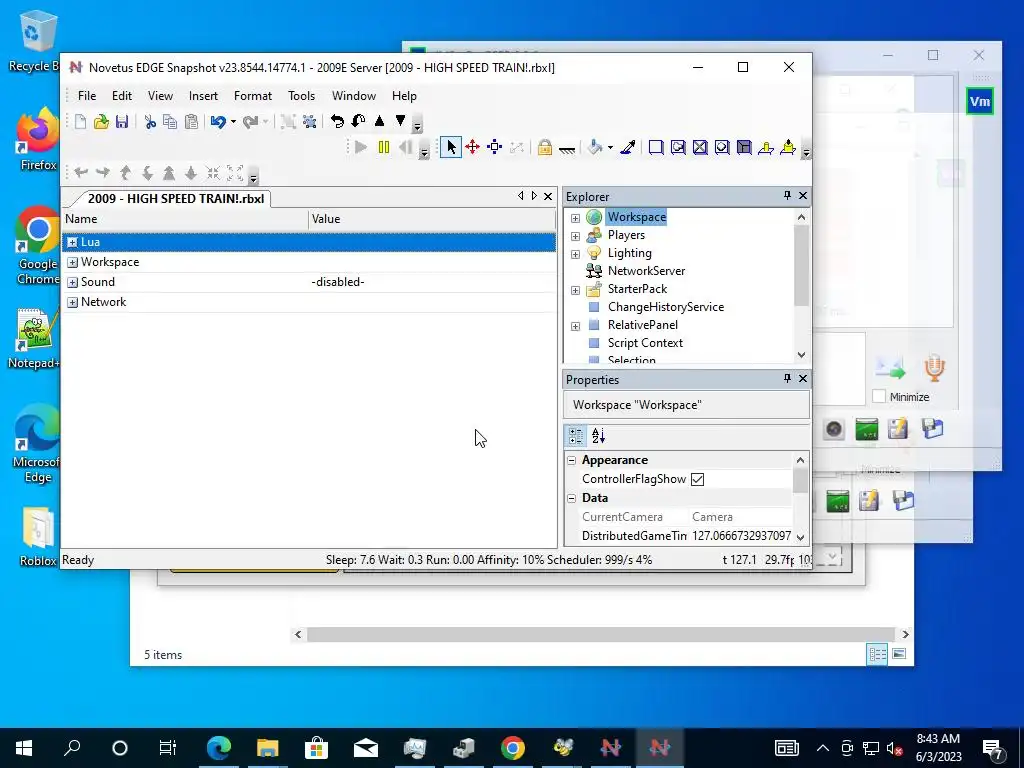The height and width of the screenshot is (768, 1024).
Task: Click the Name column header
Action: pyautogui.click(x=185, y=219)
